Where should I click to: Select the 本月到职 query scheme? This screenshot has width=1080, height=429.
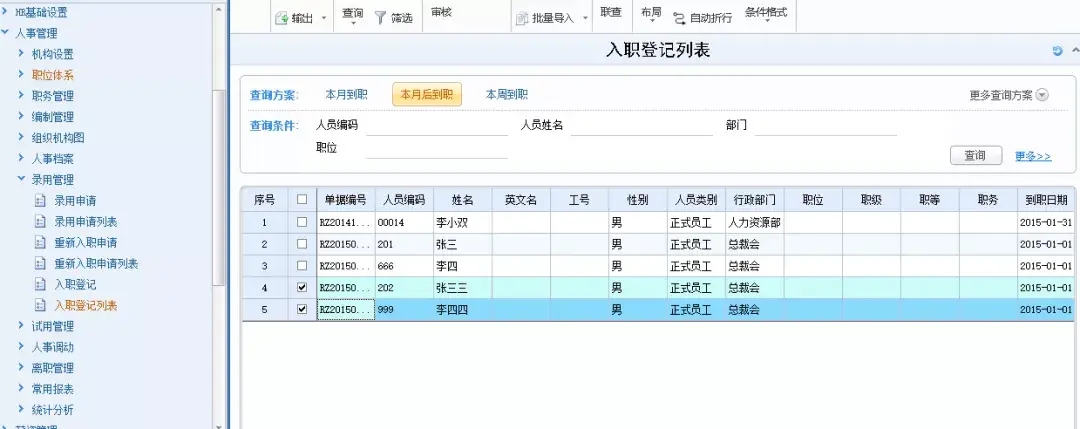coord(346,95)
